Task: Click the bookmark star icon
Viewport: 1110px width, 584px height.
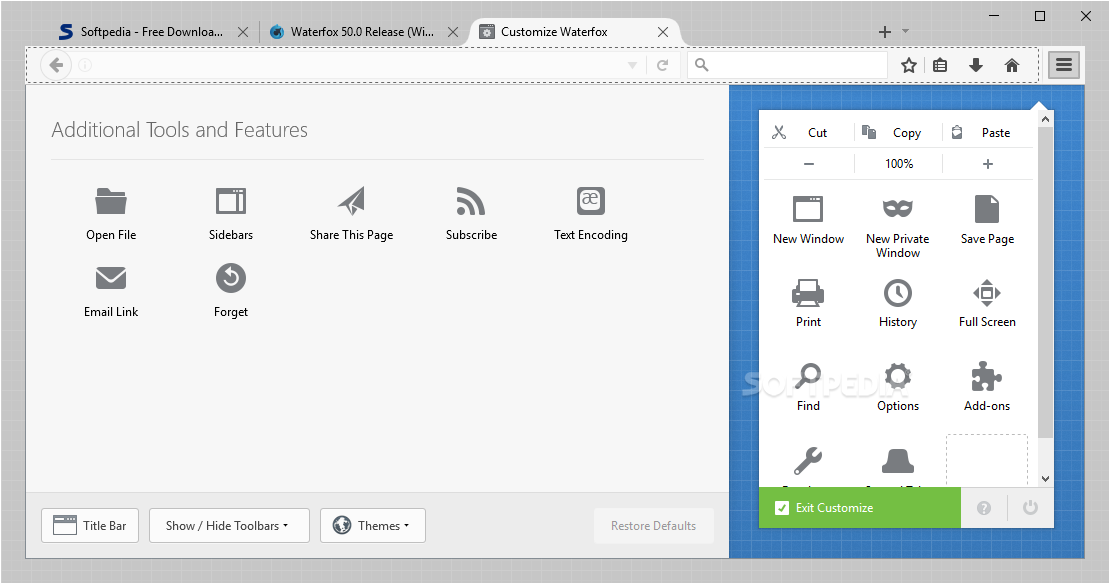Action: (x=909, y=65)
